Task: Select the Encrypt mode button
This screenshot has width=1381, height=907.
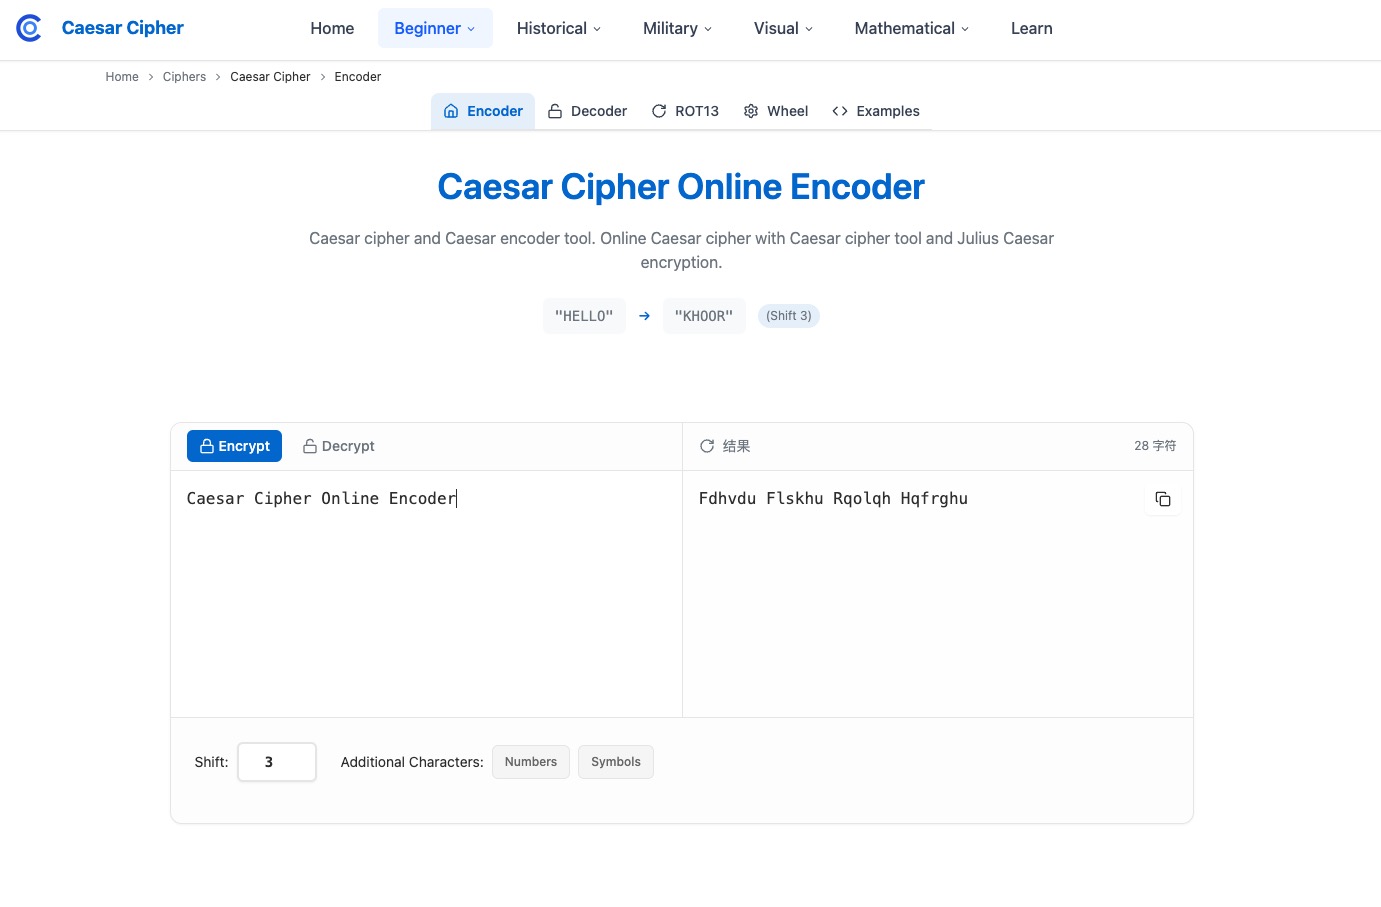Action: pyautogui.click(x=234, y=446)
